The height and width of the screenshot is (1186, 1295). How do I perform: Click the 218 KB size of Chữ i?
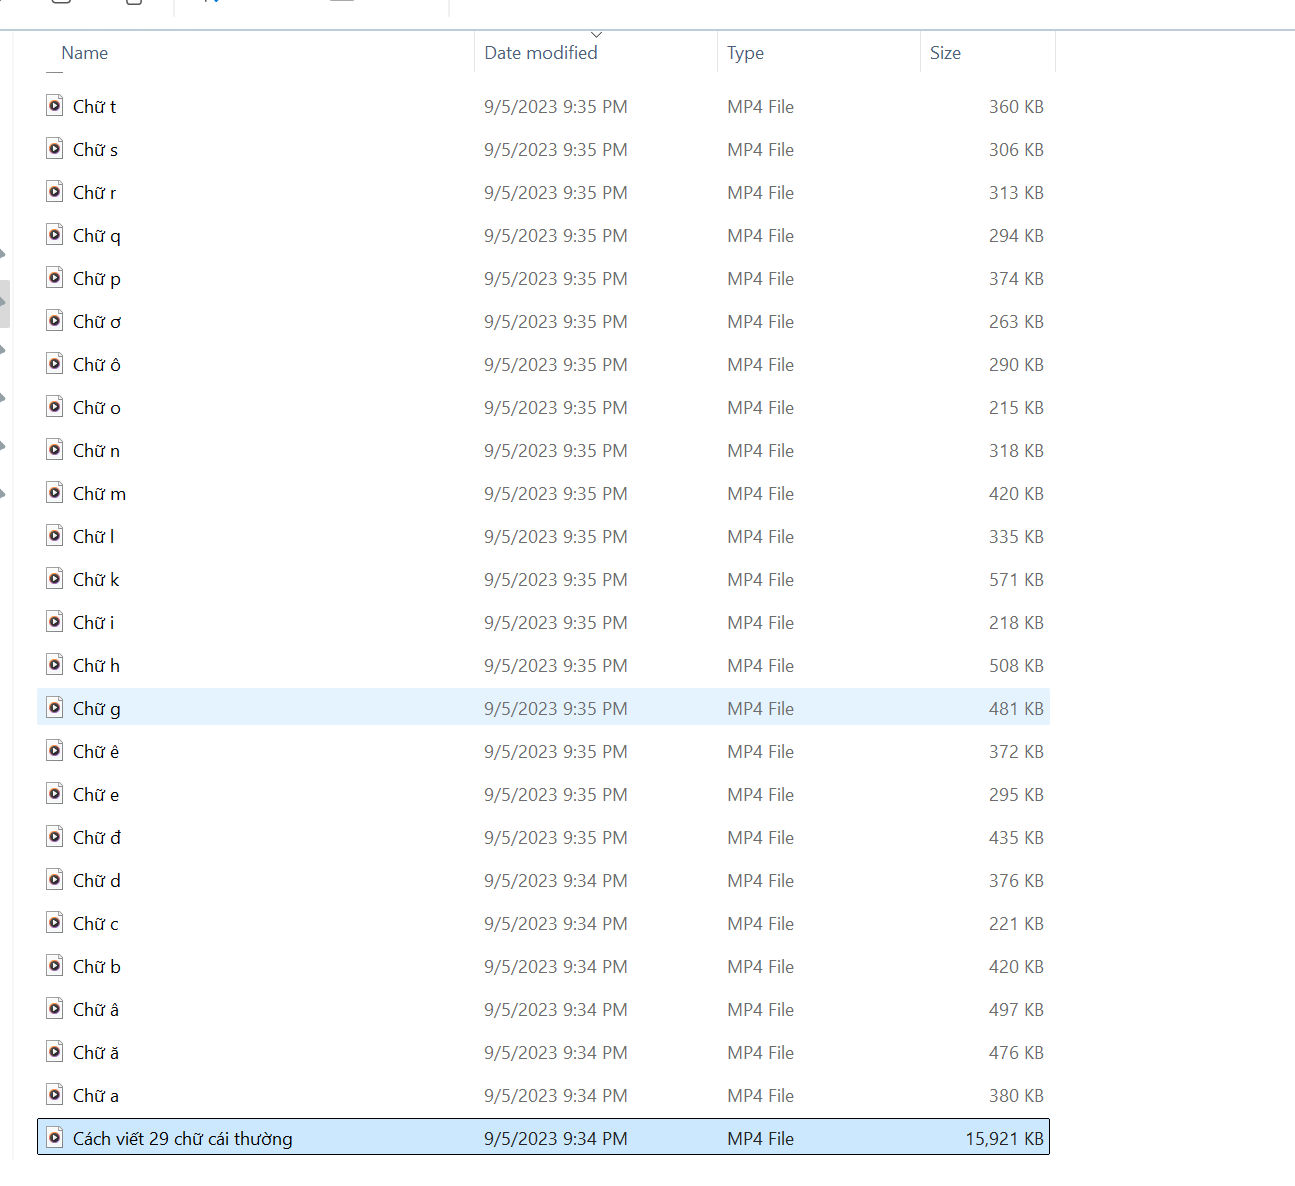coord(1016,623)
